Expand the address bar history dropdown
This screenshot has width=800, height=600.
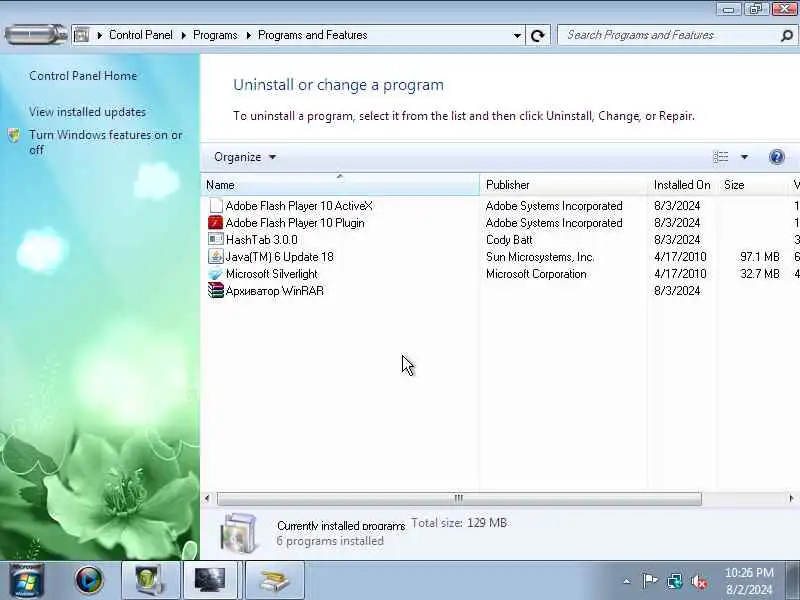517,36
